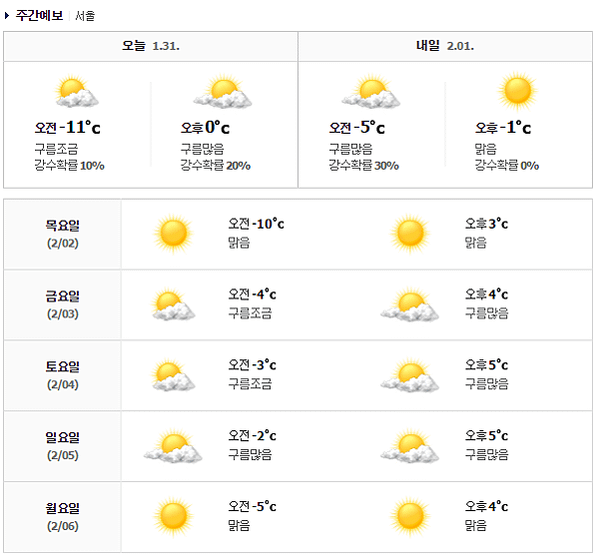The height and width of the screenshot is (560, 599).
Task: Select the 내일 2.01. header
Action: click(445, 46)
